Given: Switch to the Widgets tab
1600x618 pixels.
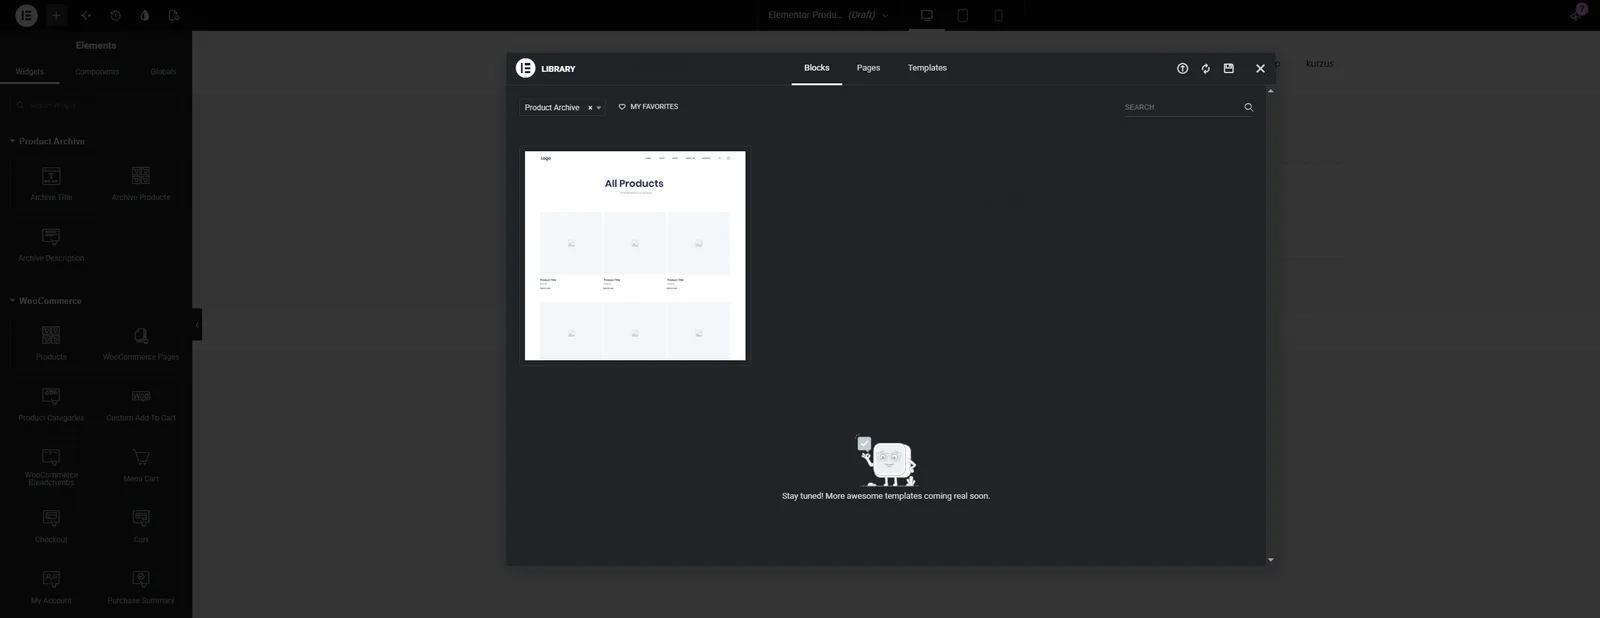Looking at the screenshot, I should [30, 72].
